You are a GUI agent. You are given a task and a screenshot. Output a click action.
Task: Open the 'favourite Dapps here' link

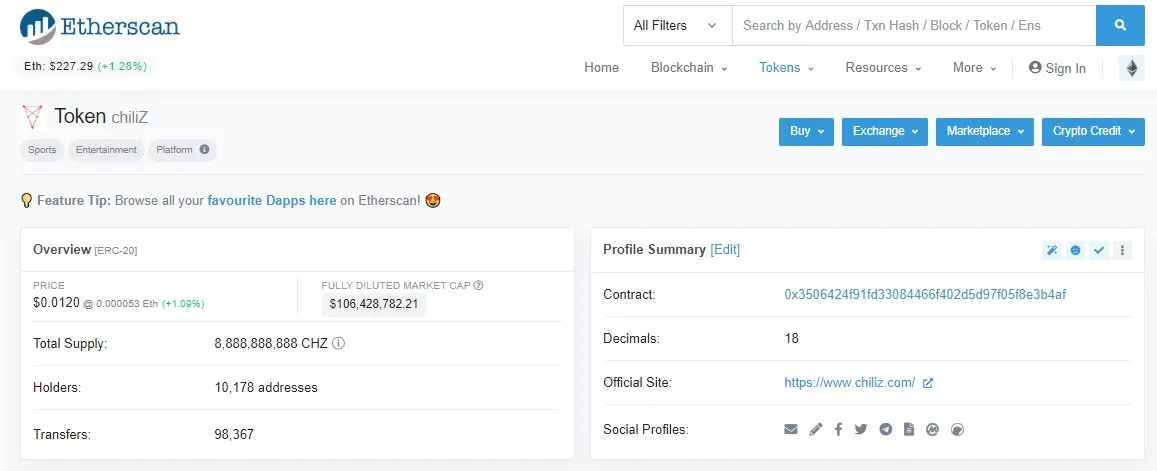[x=272, y=200]
